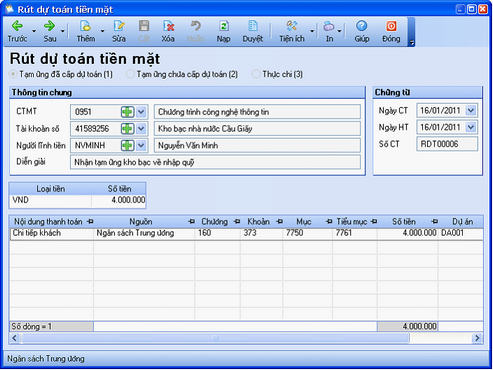
Task: Click Chương cell value 160
Action: coord(217,233)
